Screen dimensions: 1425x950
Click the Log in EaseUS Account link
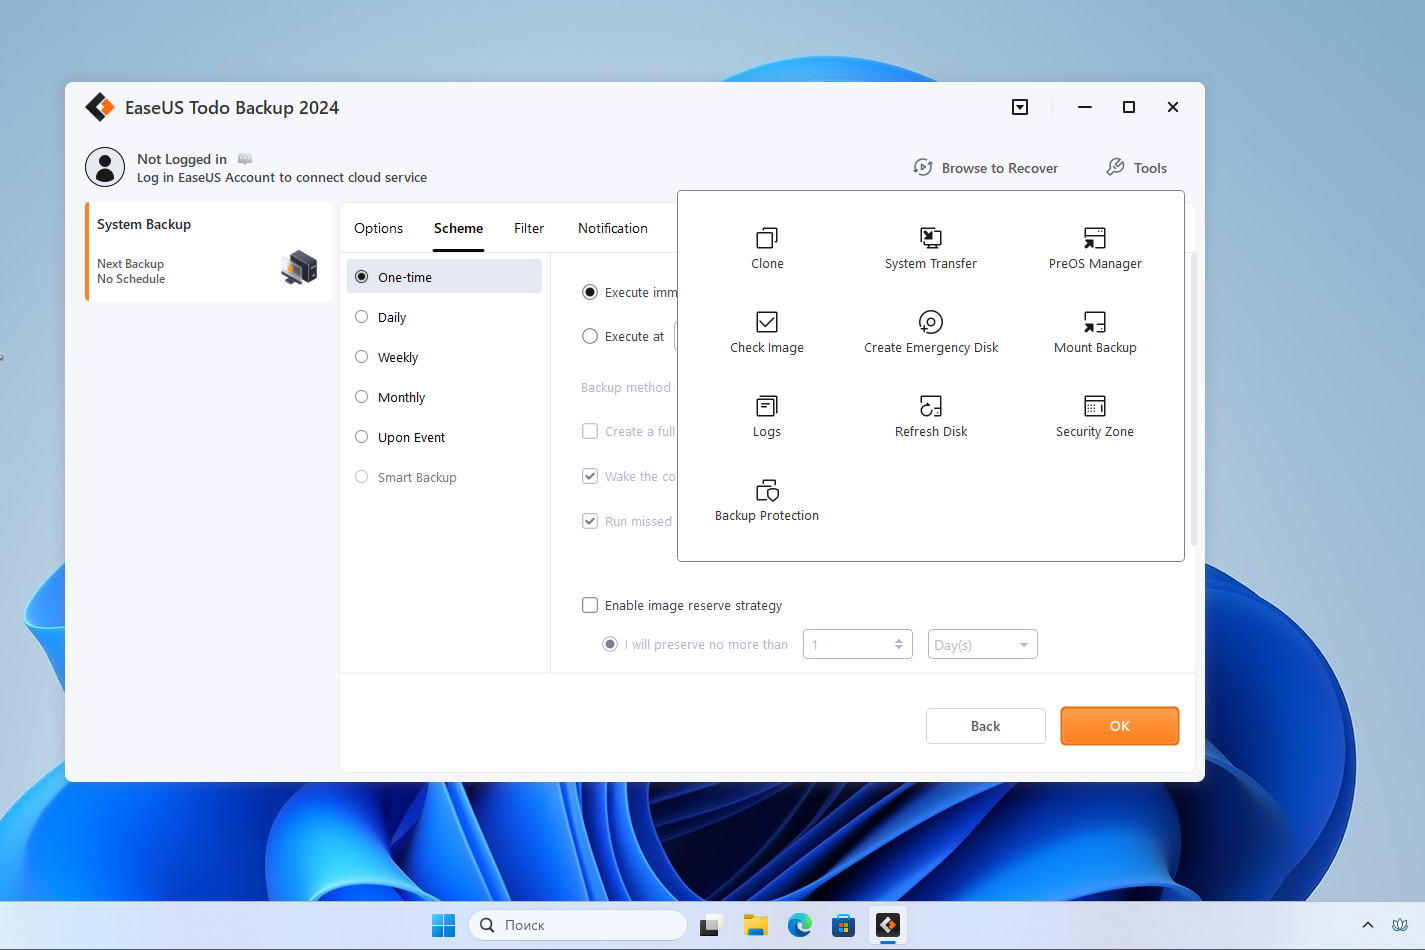point(282,178)
